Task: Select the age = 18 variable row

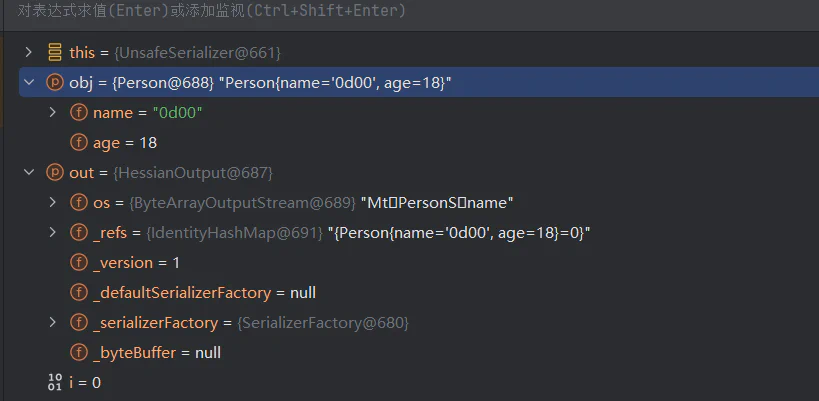Action: (x=419, y=143)
